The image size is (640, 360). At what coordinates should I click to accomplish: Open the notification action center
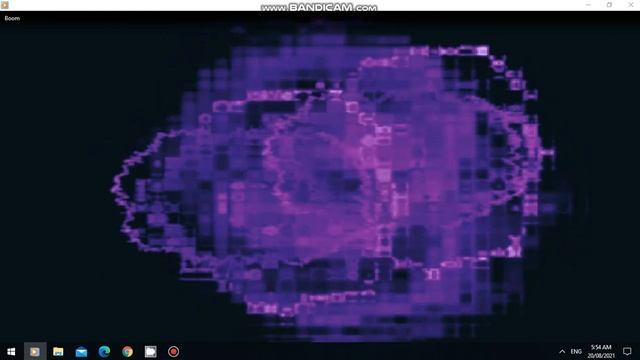(627, 351)
